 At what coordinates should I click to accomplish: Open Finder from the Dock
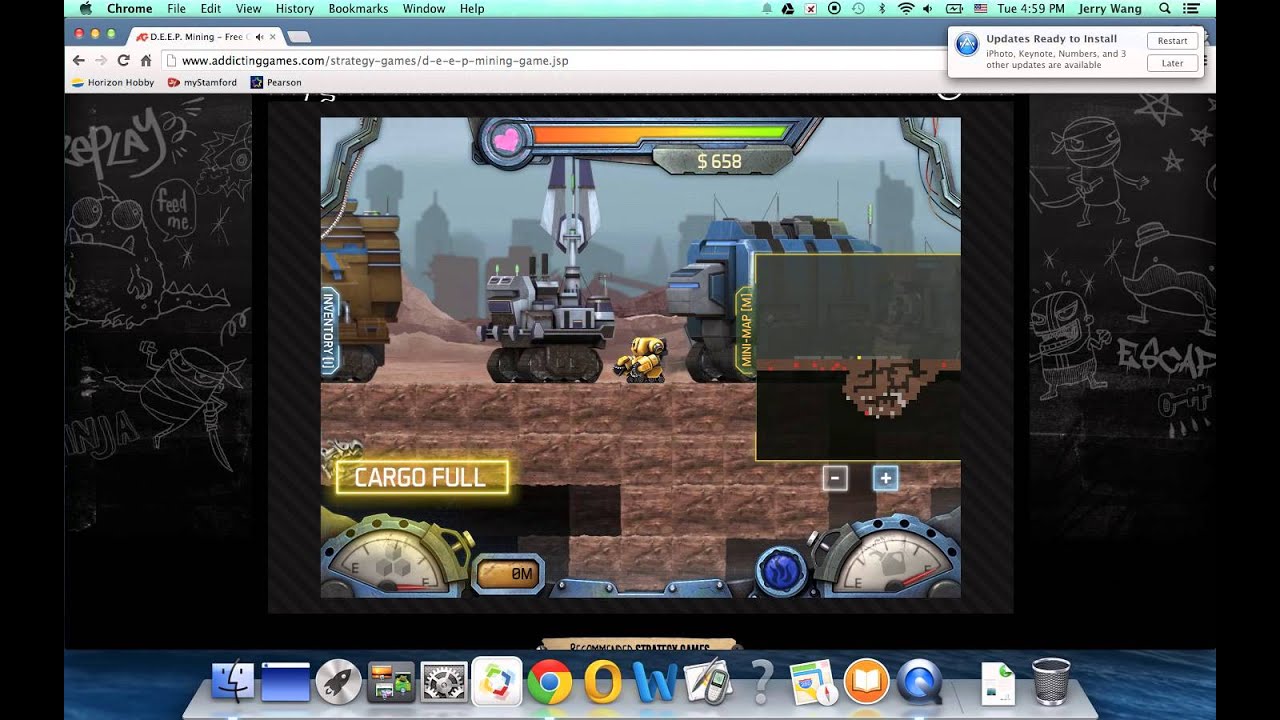(233, 682)
